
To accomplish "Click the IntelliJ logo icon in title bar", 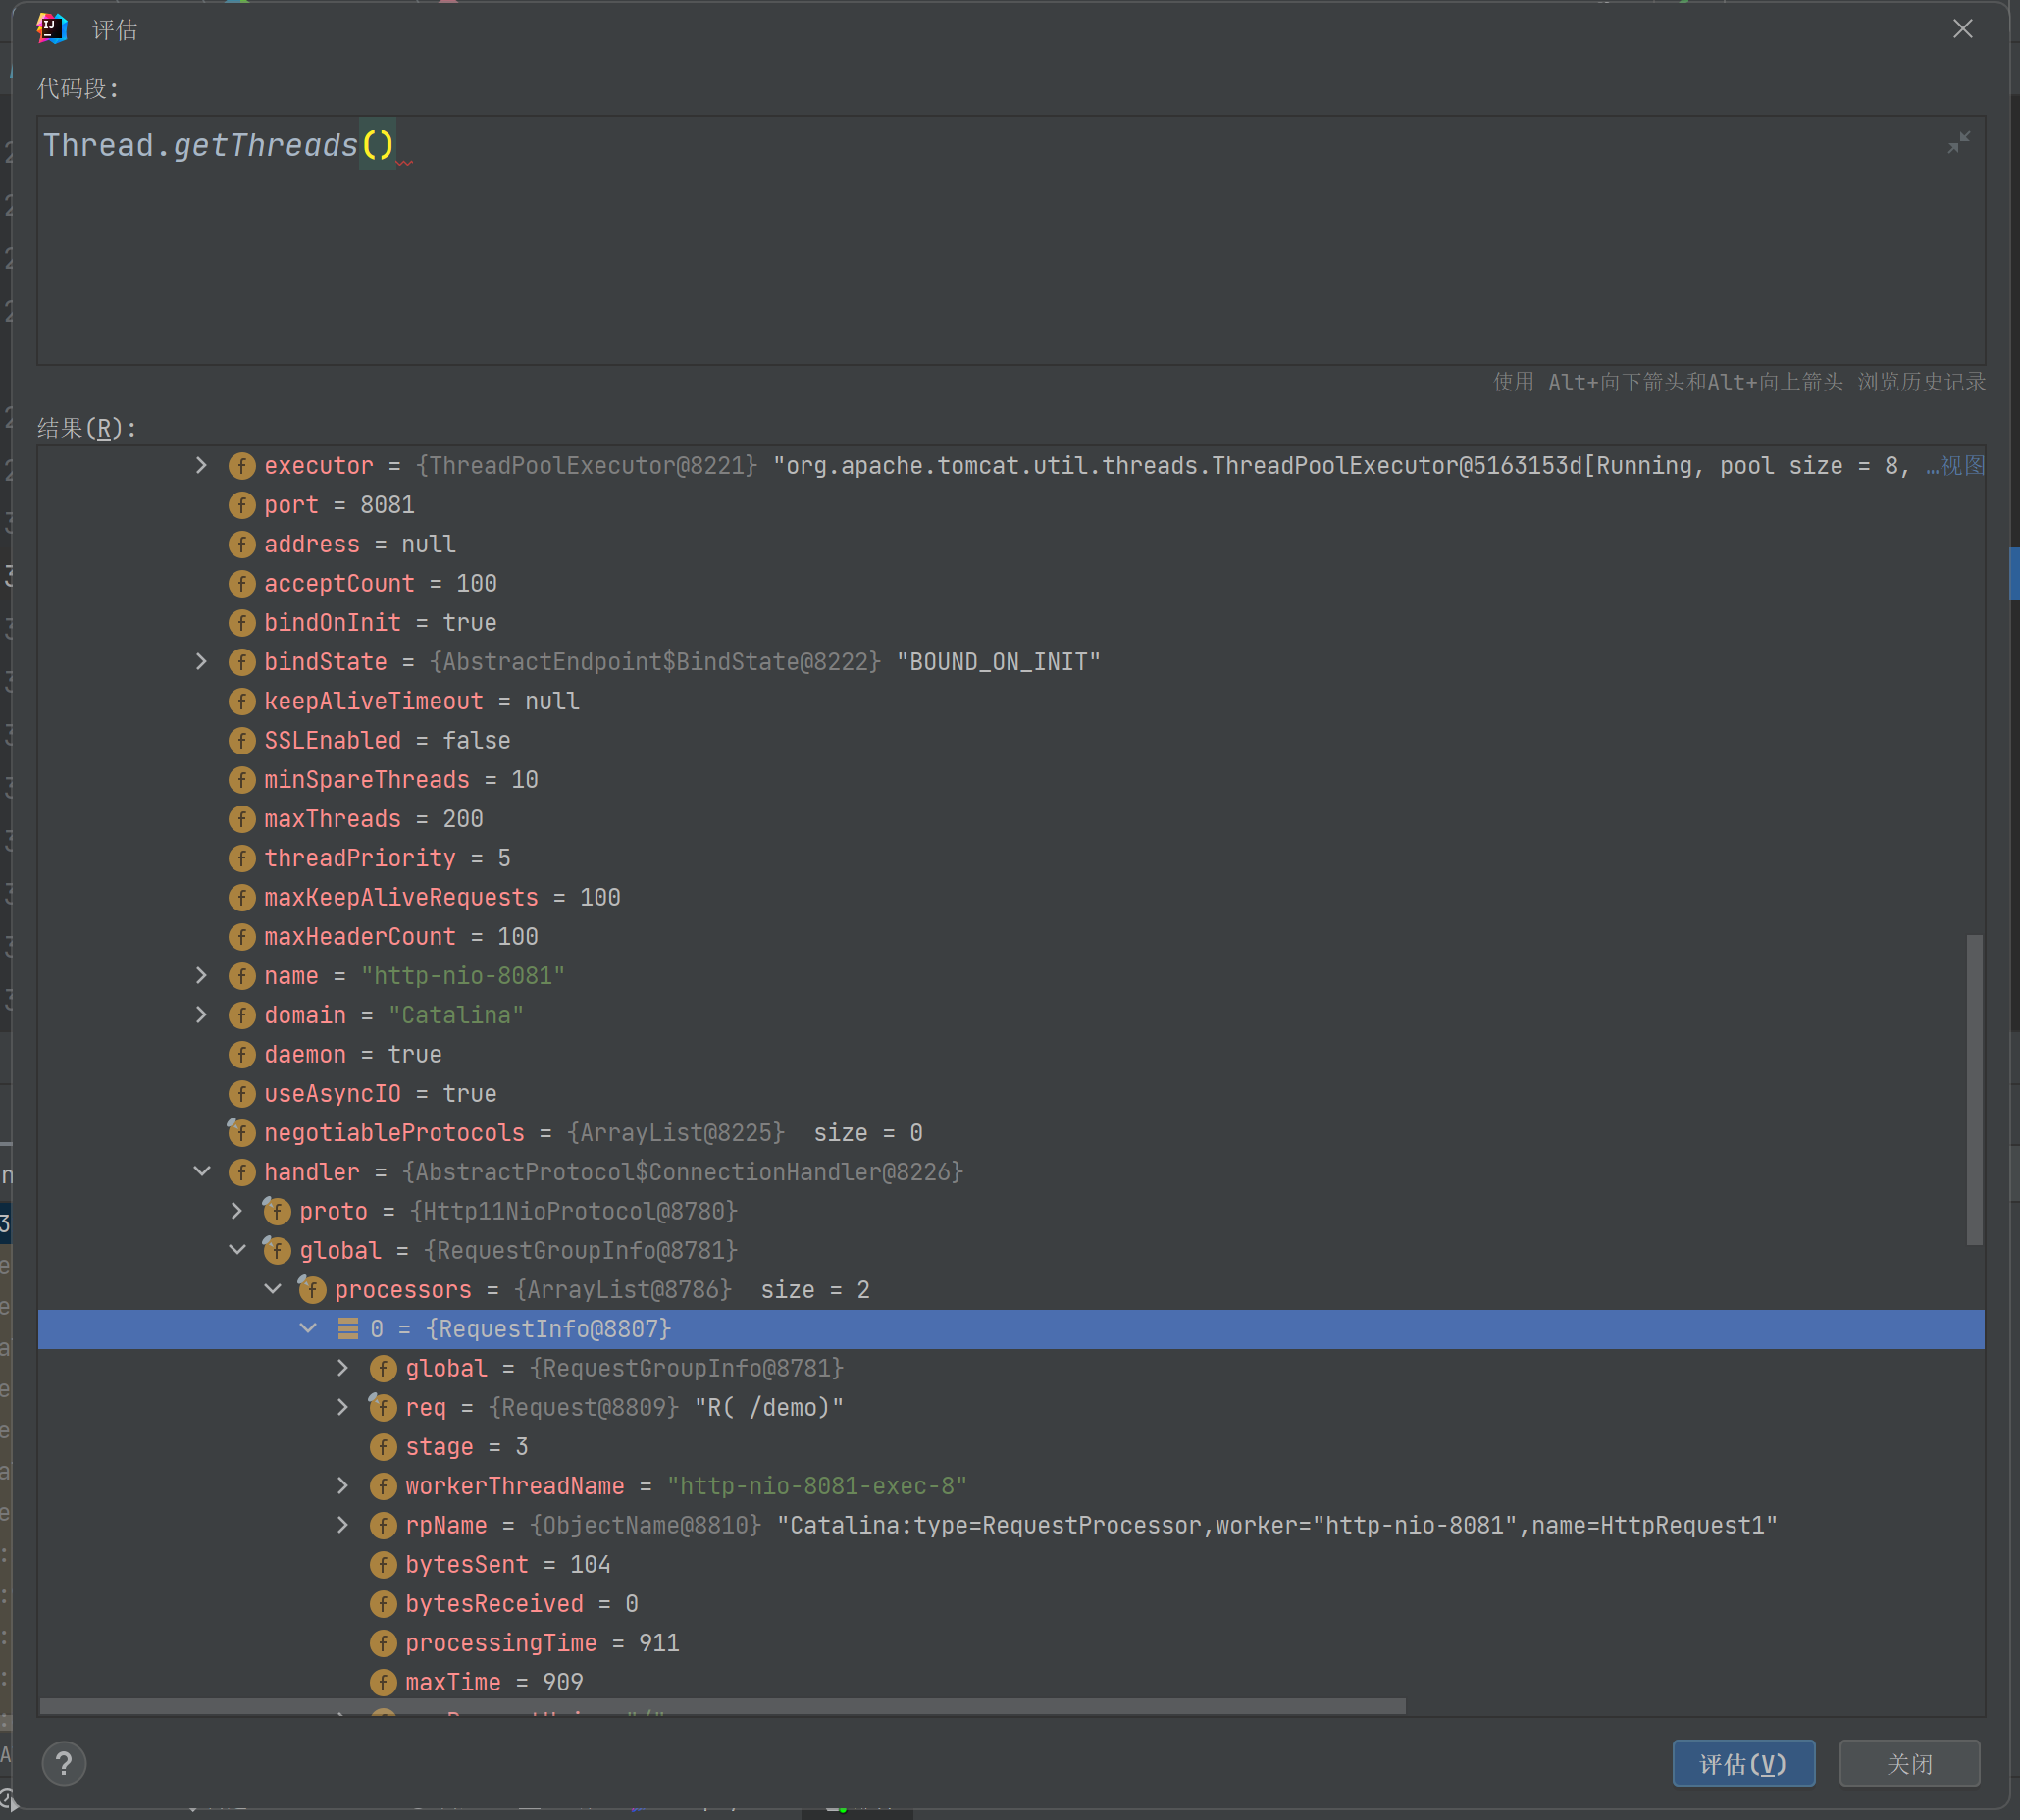I will pos(52,29).
